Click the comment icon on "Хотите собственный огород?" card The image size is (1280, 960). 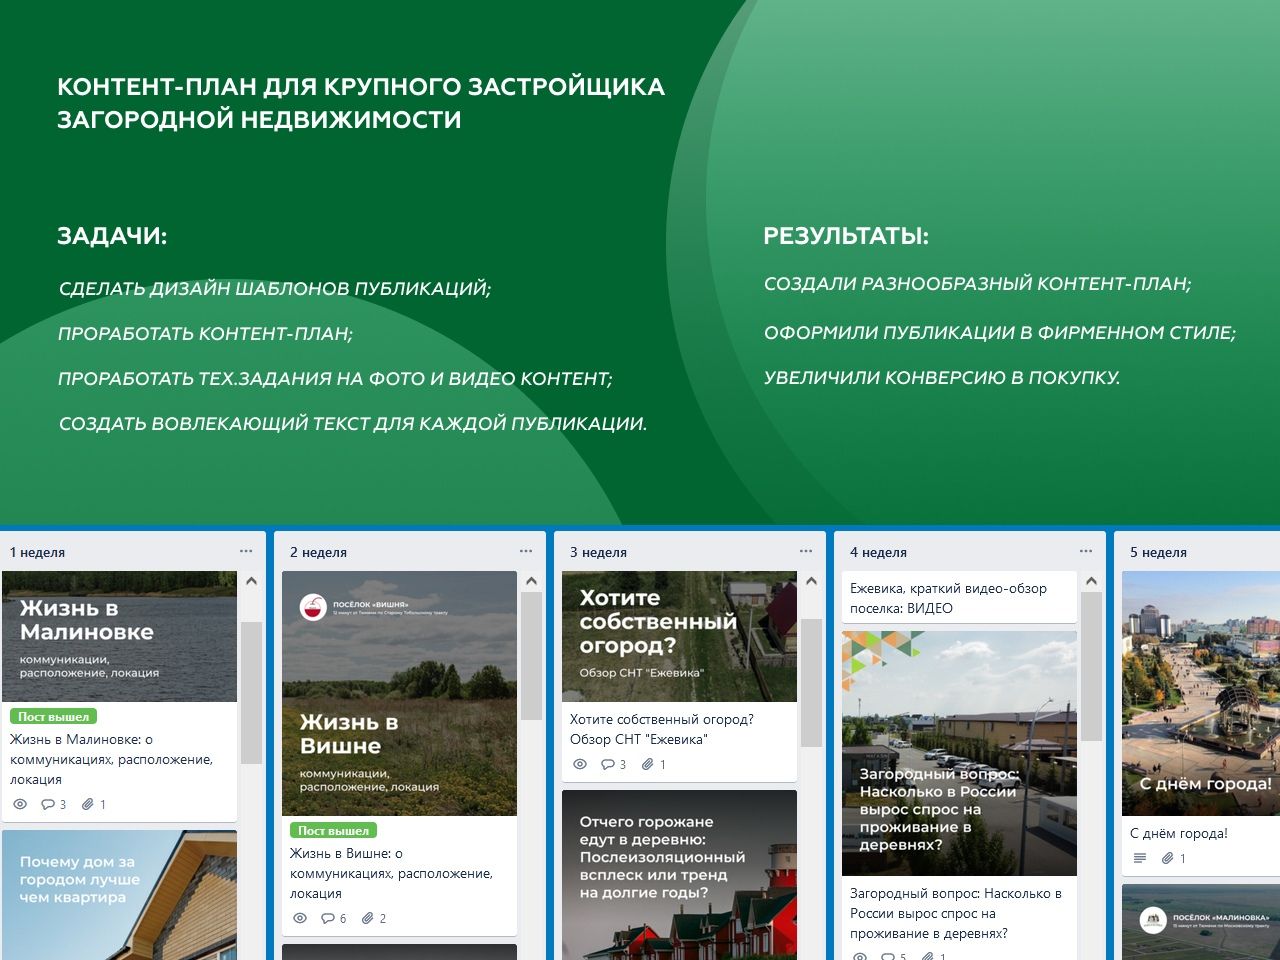coord(607,763)
